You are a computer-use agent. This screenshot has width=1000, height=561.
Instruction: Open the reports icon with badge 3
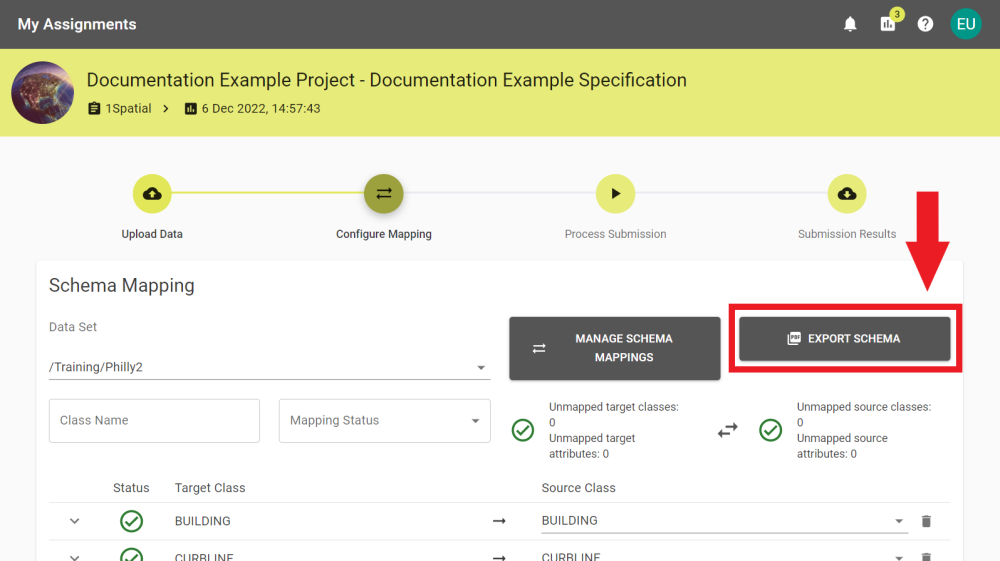888,24
